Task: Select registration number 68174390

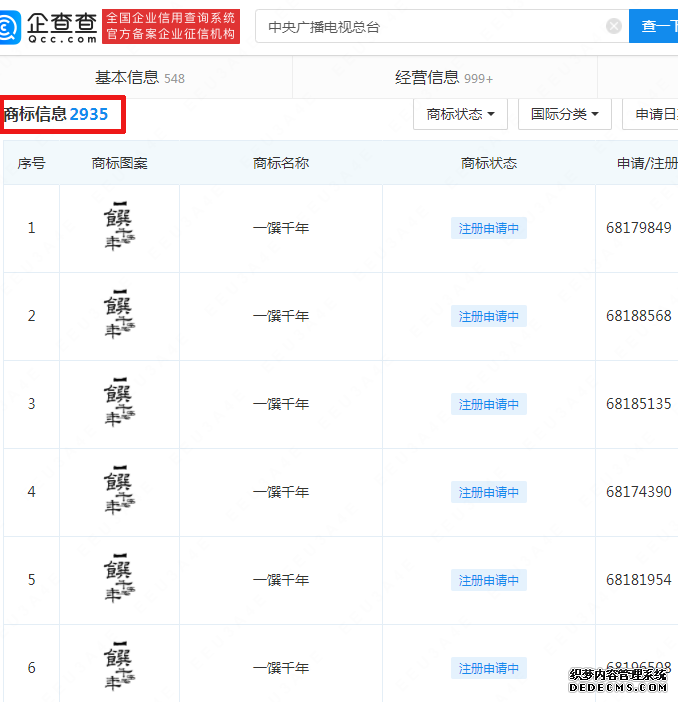Action: point(639,492)
